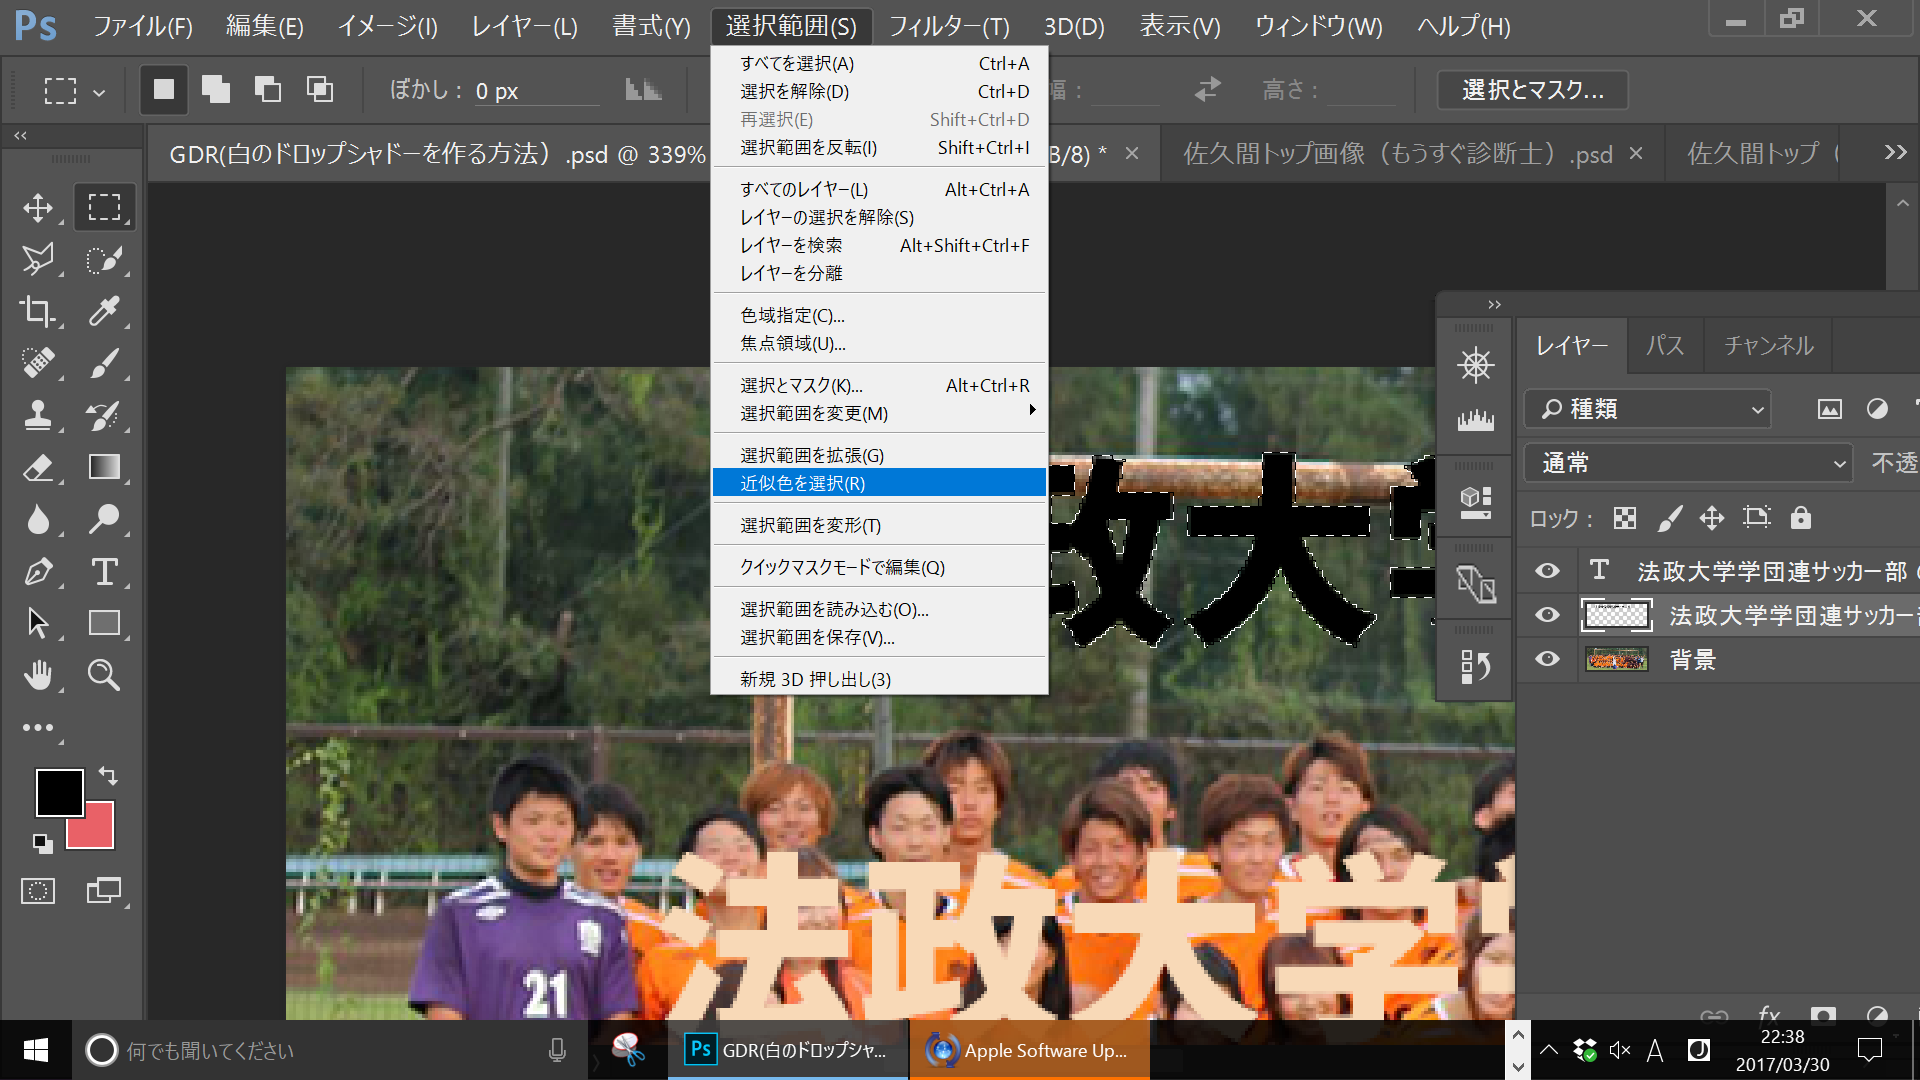This screenshot has height=1080, width=1920.
Task: Open the navigator wheel panel icon
Action: (1475, 364)
